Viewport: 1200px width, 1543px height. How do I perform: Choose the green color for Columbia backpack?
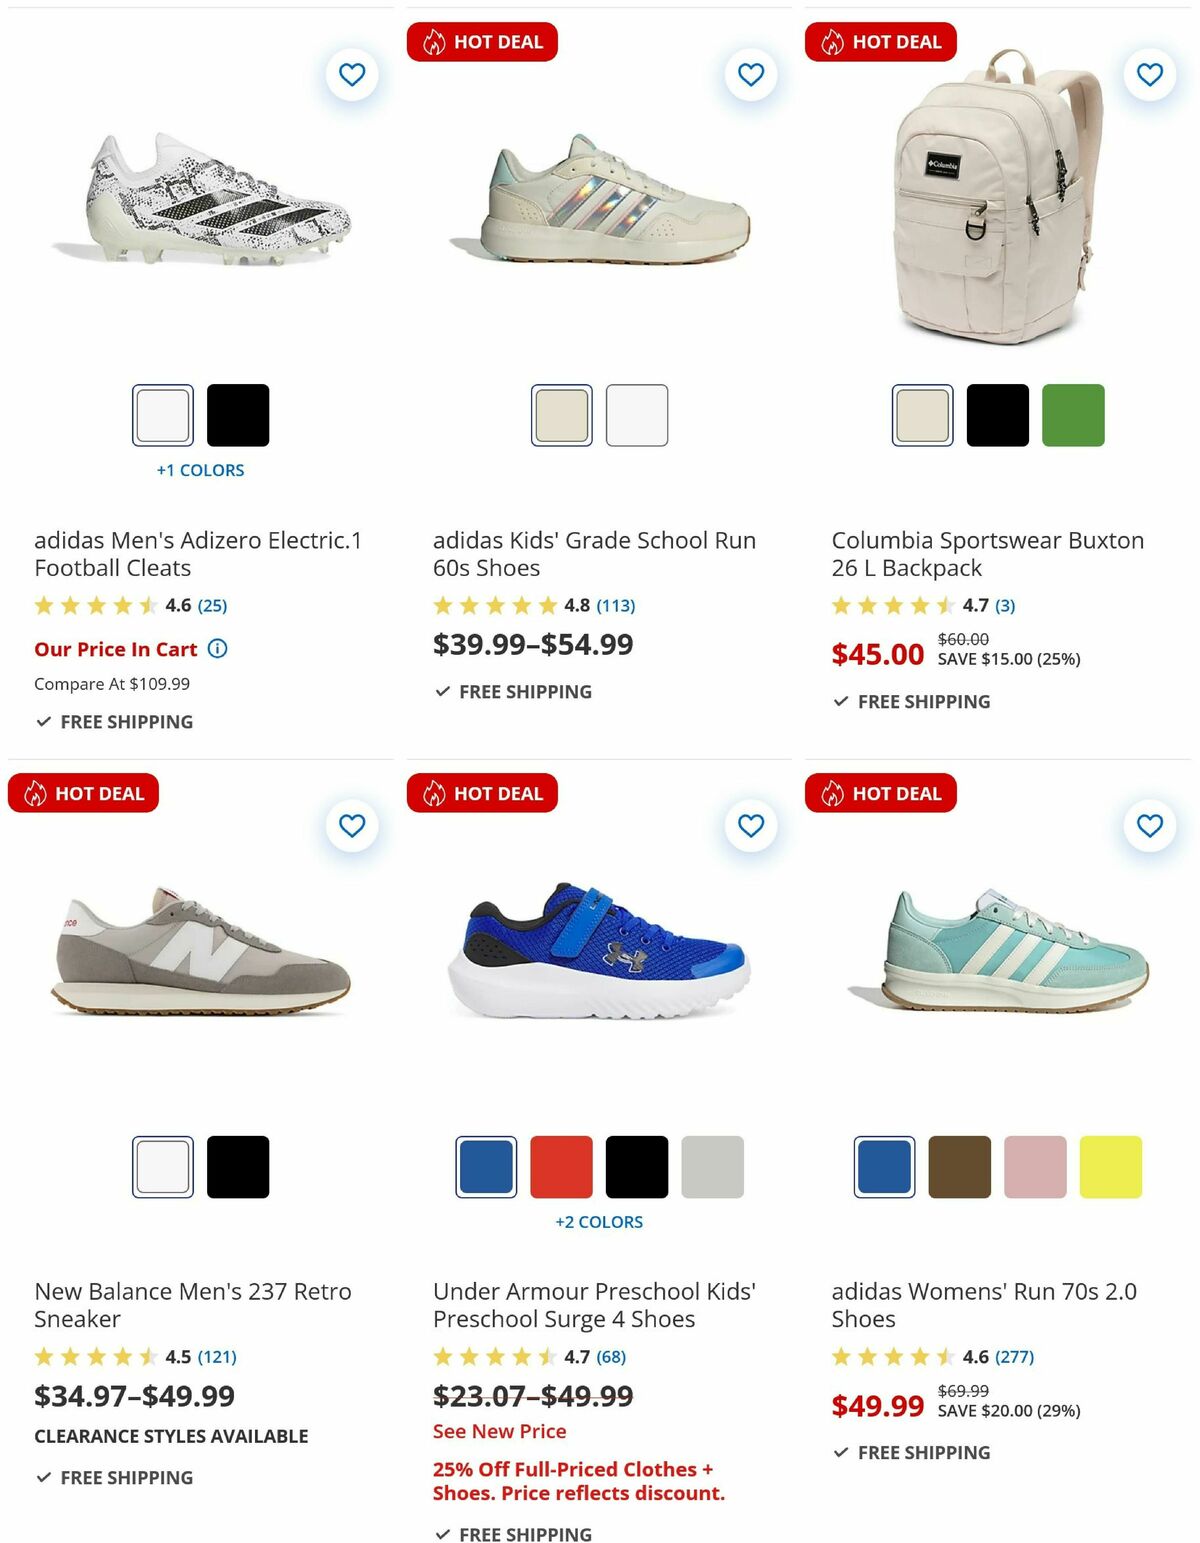pyautogui.click(x=1074, y=416)
